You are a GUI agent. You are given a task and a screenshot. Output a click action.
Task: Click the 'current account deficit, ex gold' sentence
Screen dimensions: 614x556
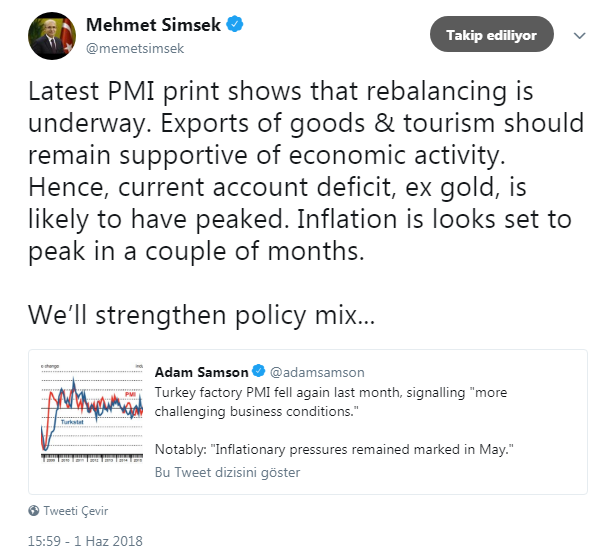pos(289,186)
